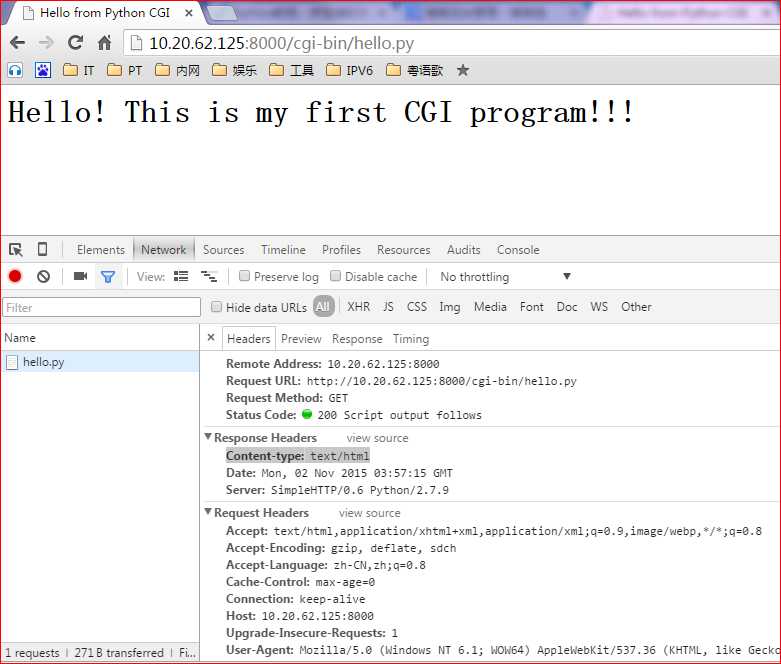Open the Headers details tab
The image size is (781, 664).
(249, 339)
